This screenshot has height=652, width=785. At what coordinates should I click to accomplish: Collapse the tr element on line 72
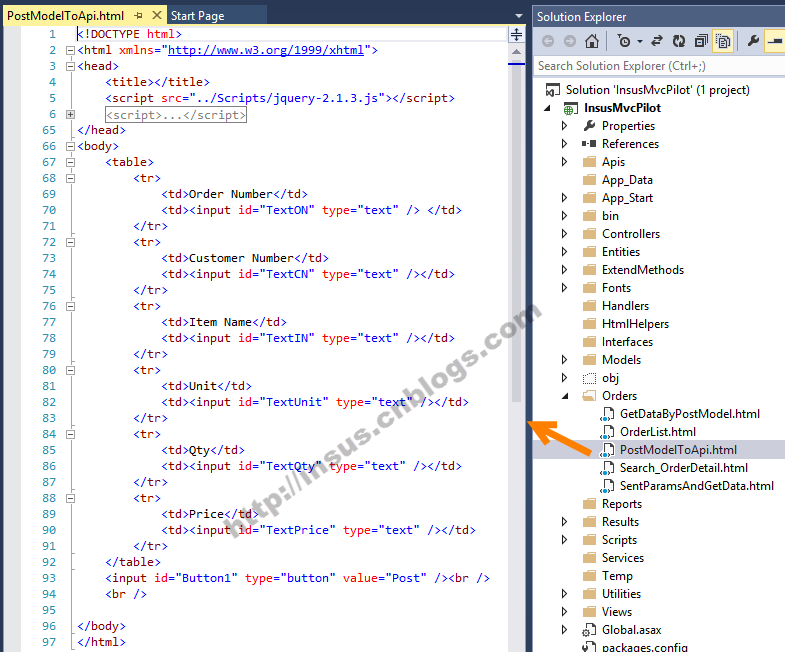pyautogui.click(x=71, y=242)
